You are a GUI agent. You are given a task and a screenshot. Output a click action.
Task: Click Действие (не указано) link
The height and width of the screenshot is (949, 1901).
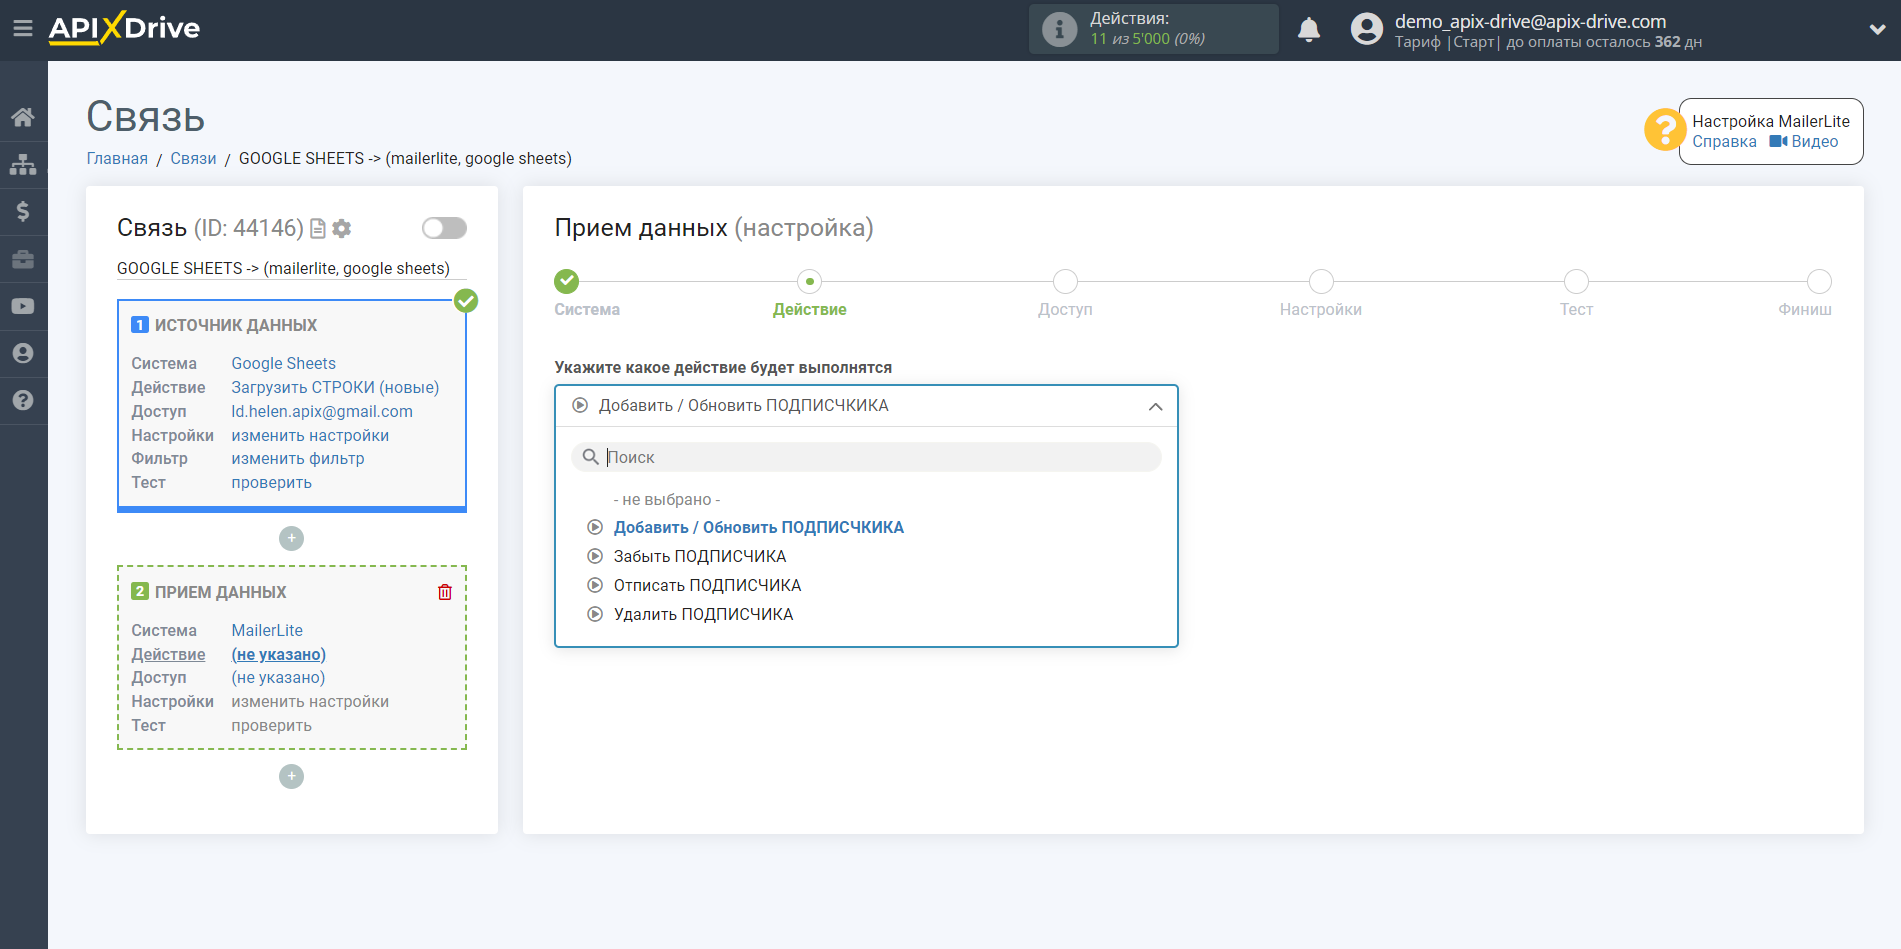tap(279, 655)
